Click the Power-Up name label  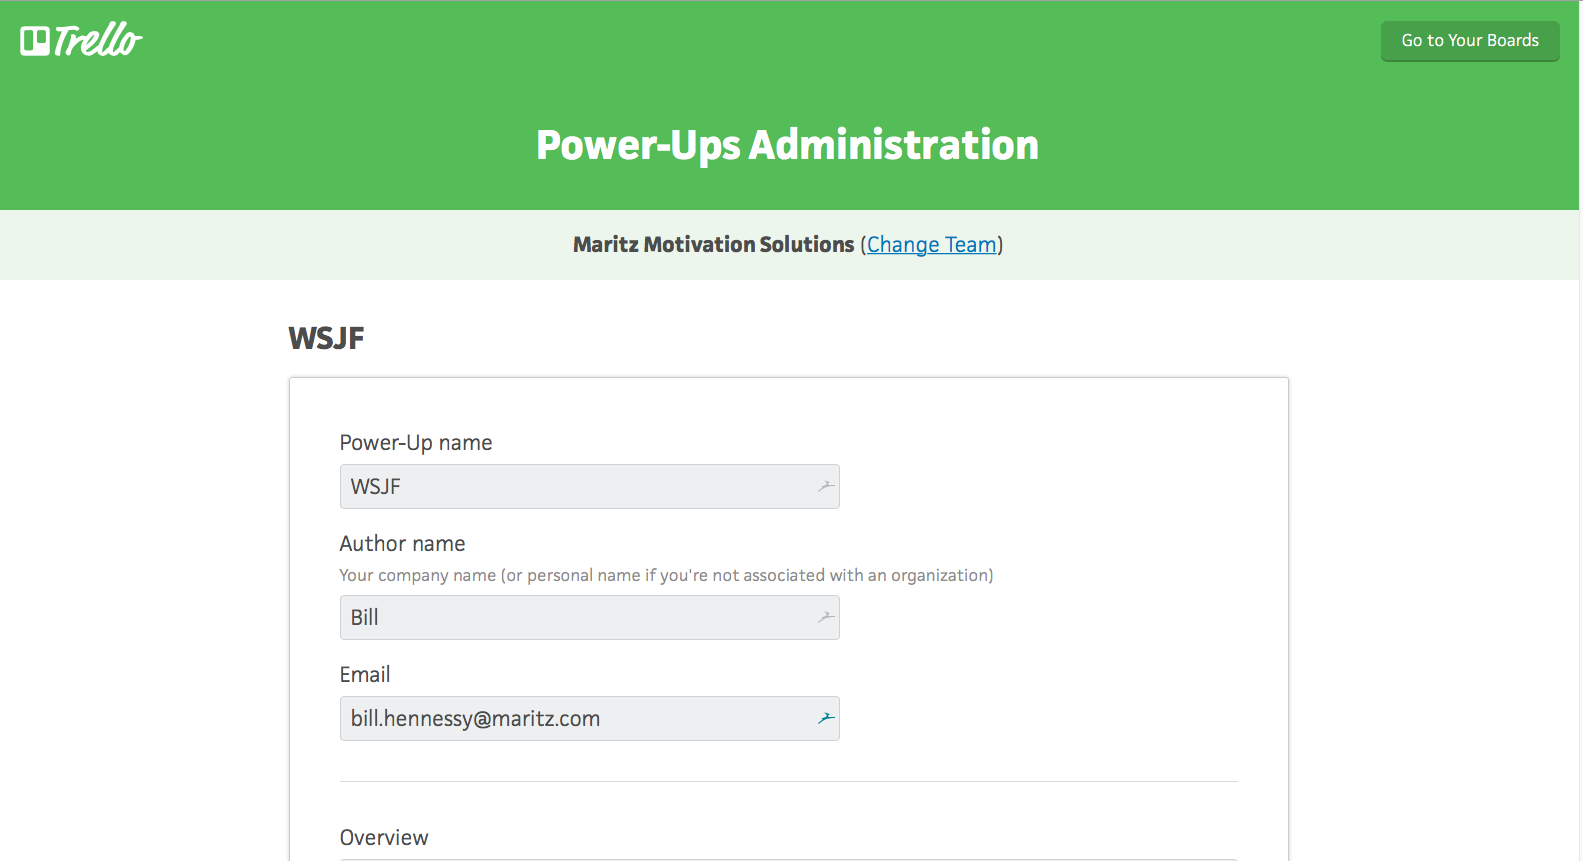[416, 443]
